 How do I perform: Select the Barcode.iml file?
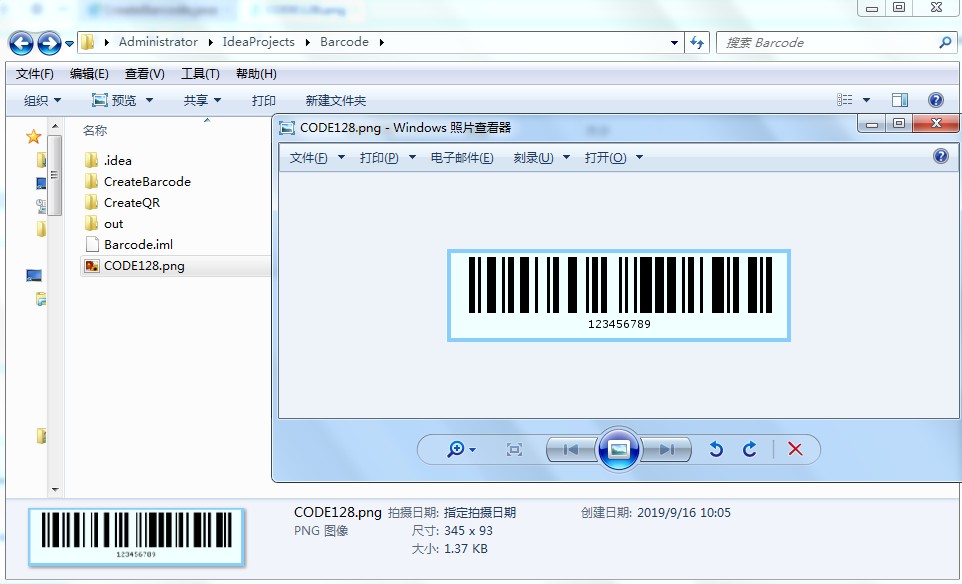tap(129, 244)
